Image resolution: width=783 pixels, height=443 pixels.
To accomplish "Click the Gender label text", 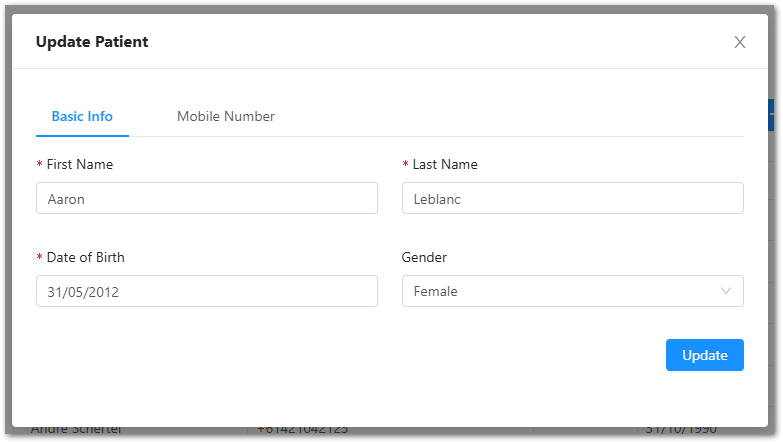I will (x=424, y=257).
